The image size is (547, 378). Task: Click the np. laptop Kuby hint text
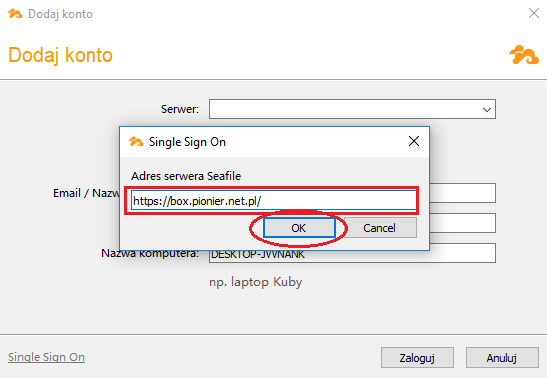point(256,282)
